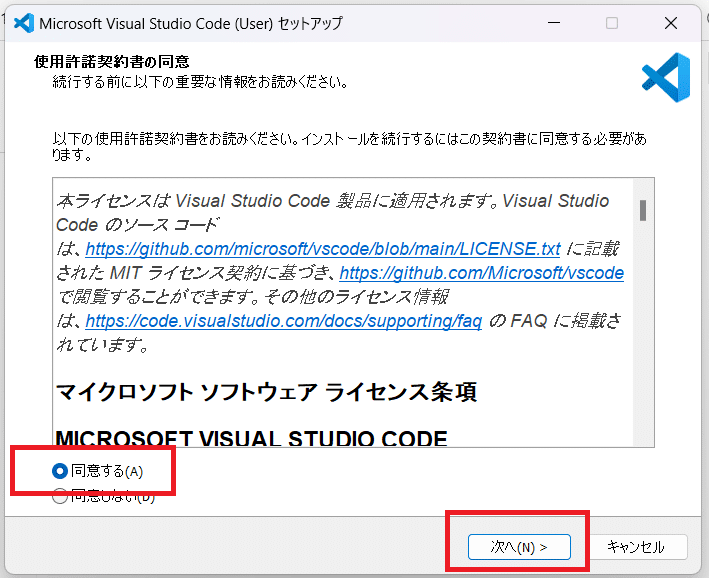
Task: Click the VS Code icon in title bar
Action: point(24,23)
